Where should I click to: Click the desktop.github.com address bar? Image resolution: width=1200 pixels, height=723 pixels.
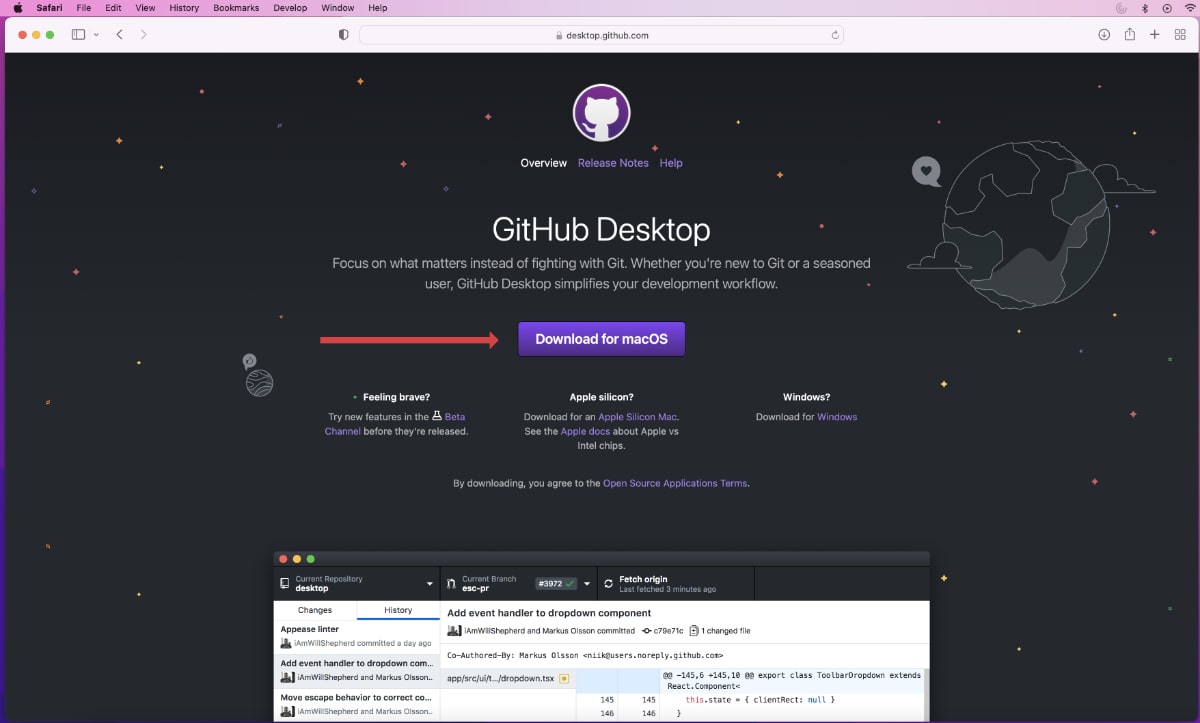click(x=600, y=35)
